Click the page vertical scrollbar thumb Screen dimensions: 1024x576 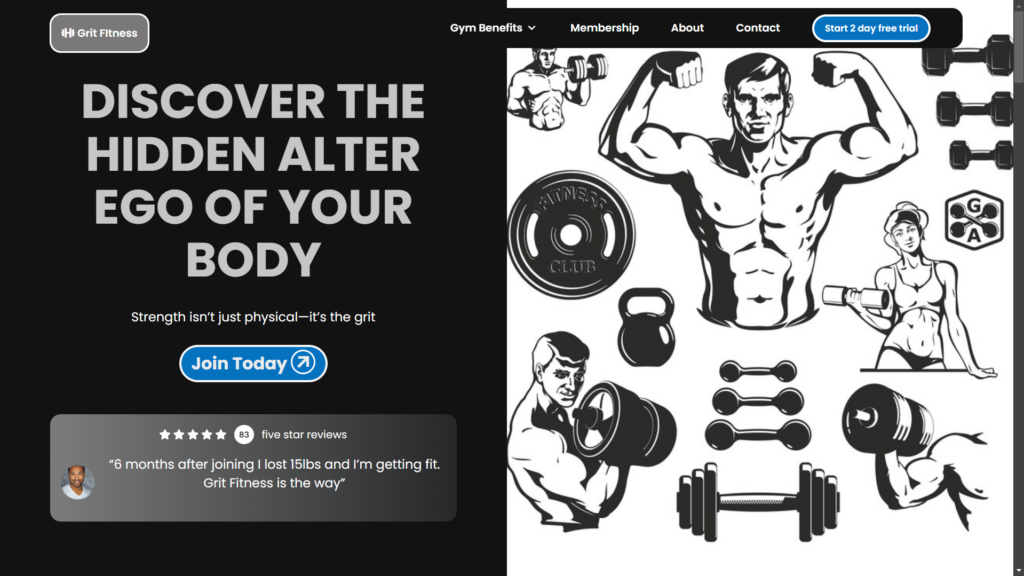coord(1018,44)
